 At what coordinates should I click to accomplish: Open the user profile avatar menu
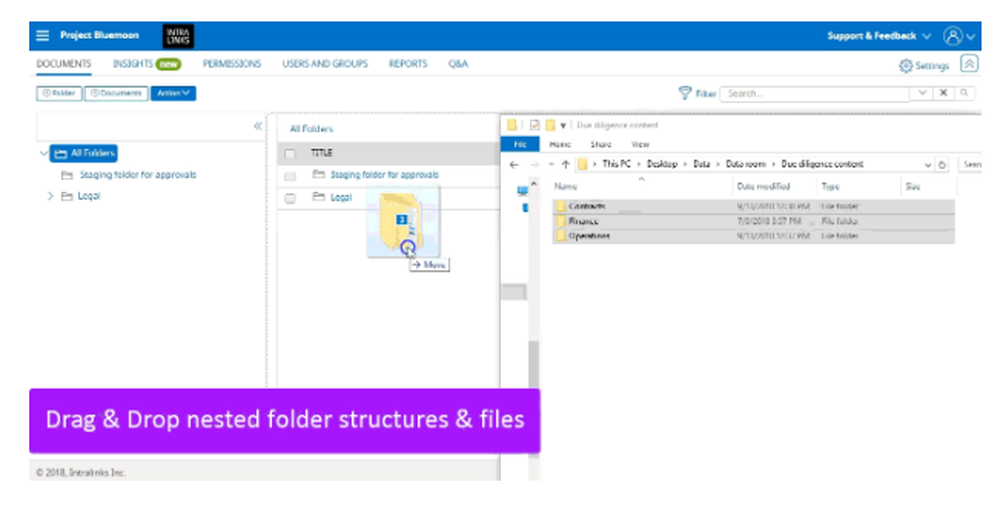tap(953, 36)
